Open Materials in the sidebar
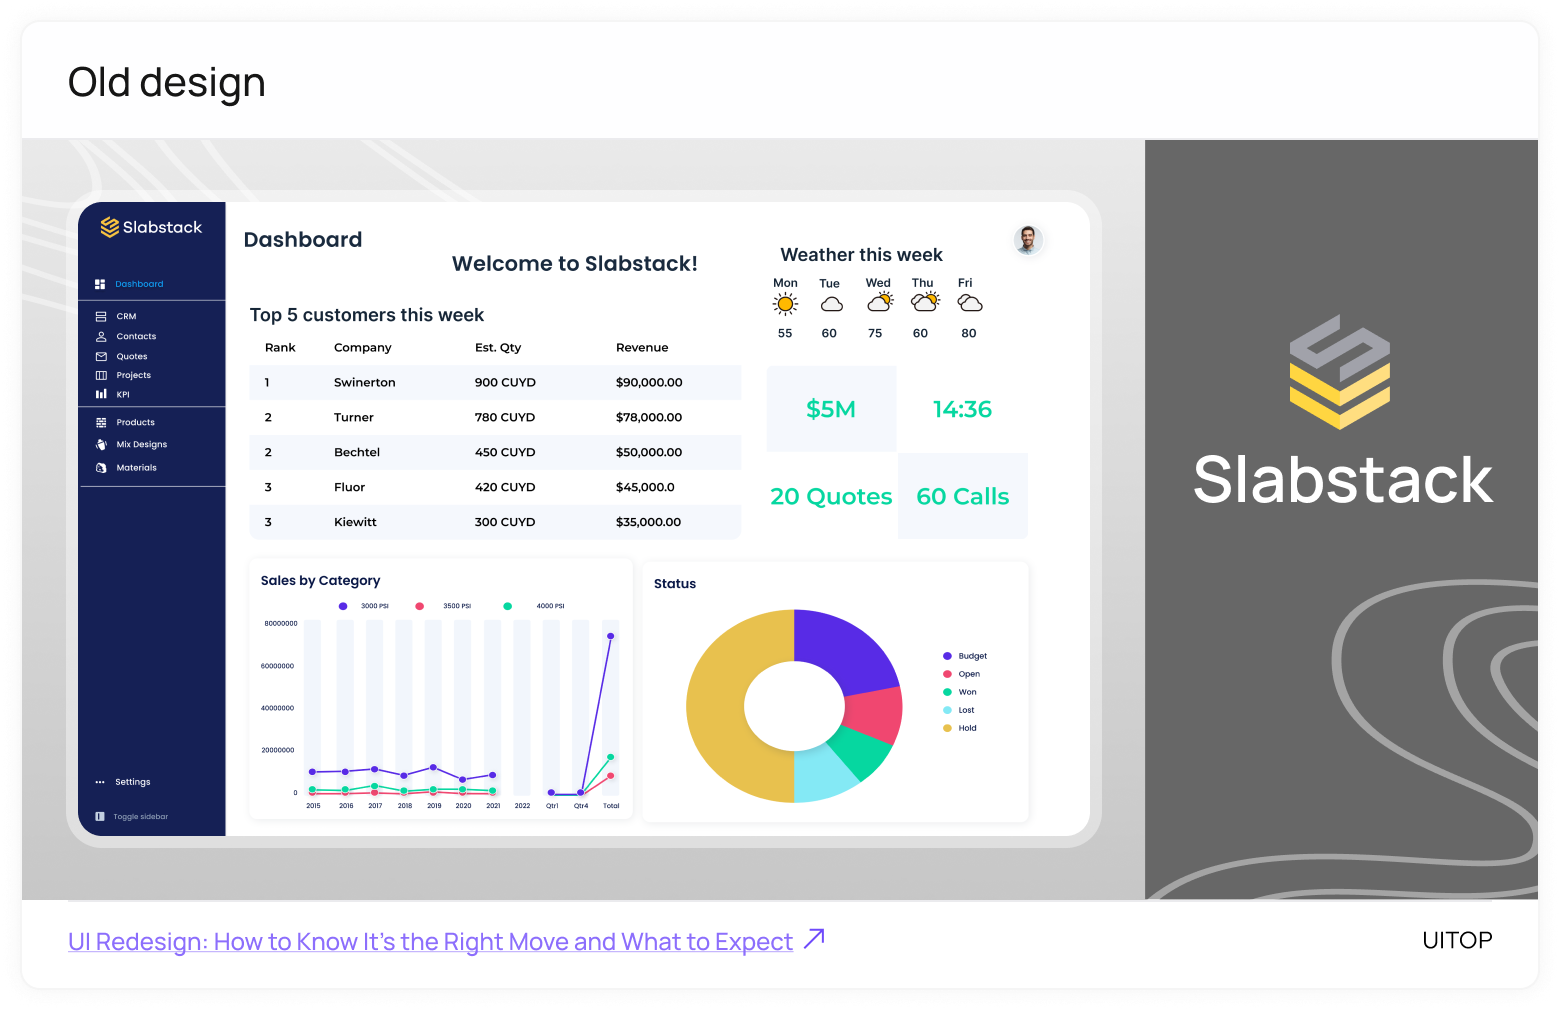Viewport: 1560px width, 1010px height. (x=137, y=467)
